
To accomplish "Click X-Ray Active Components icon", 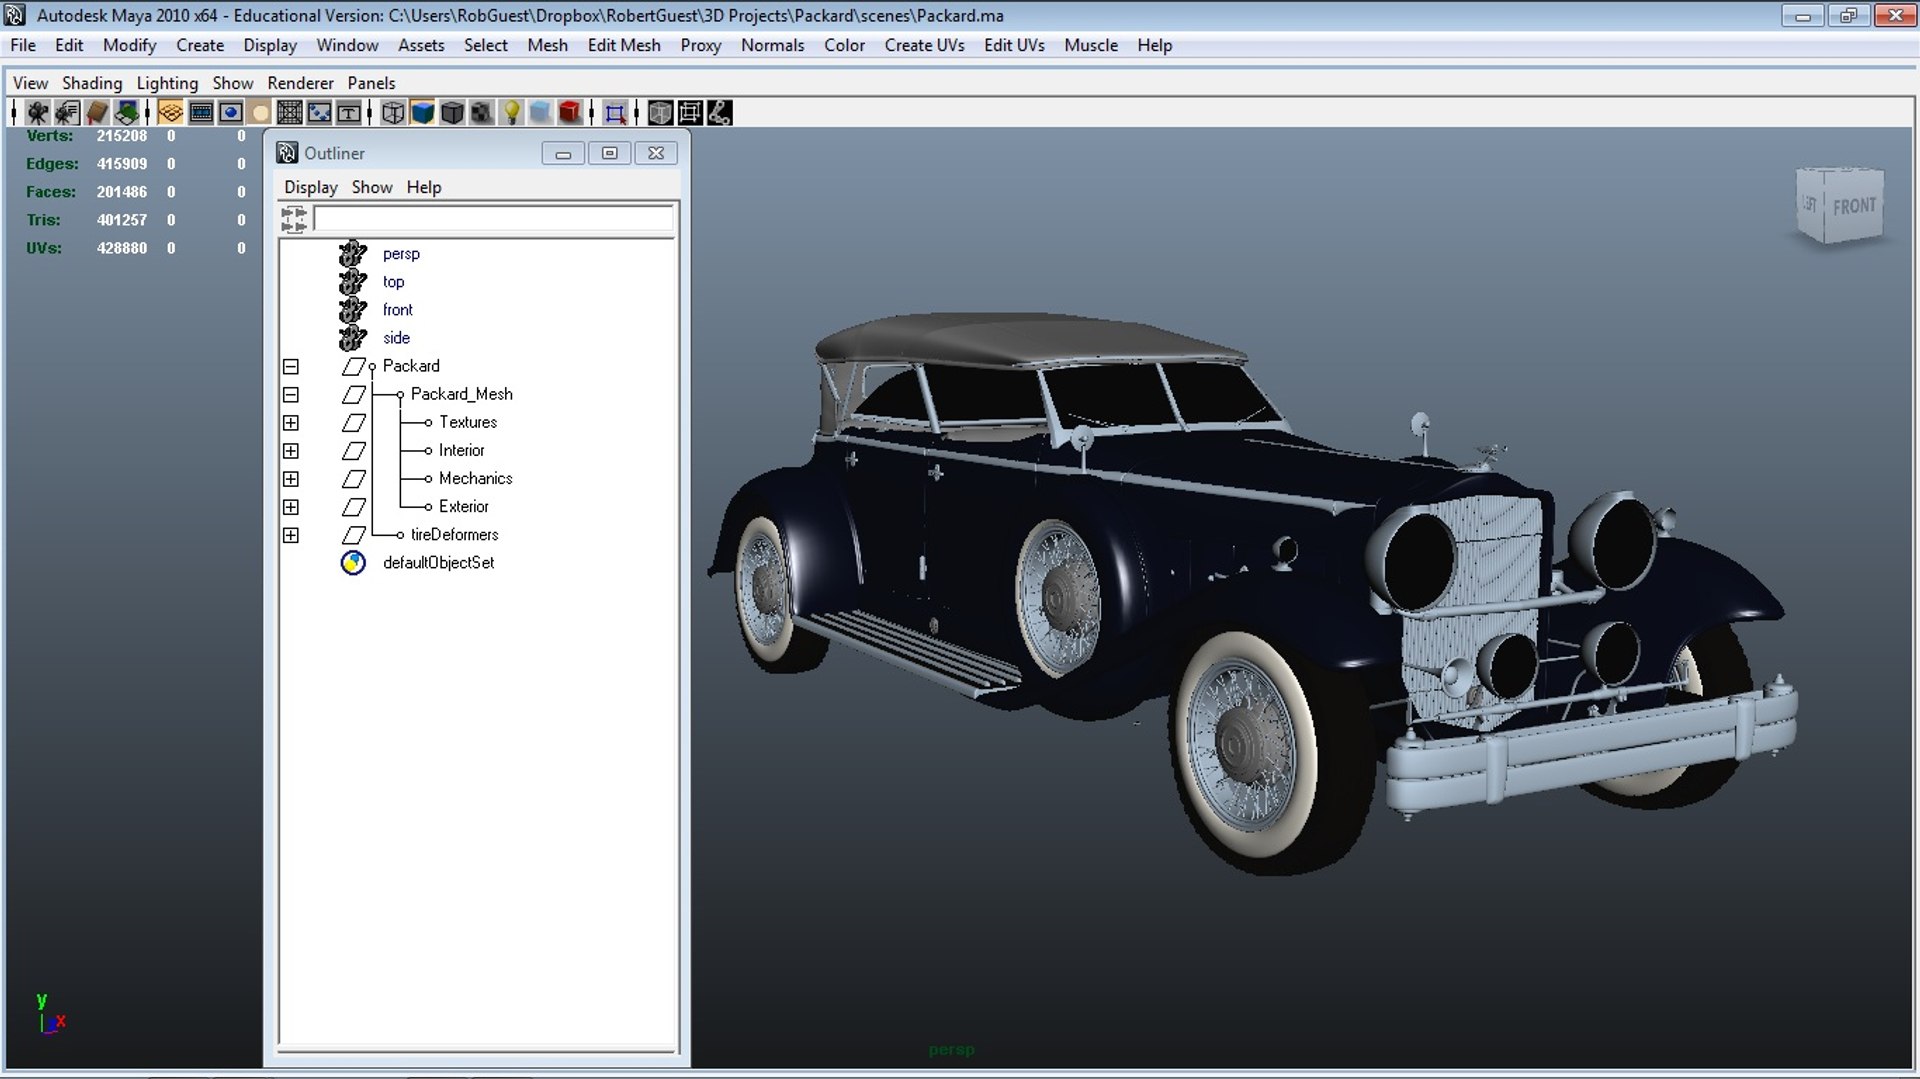I will tap(690, 113).
